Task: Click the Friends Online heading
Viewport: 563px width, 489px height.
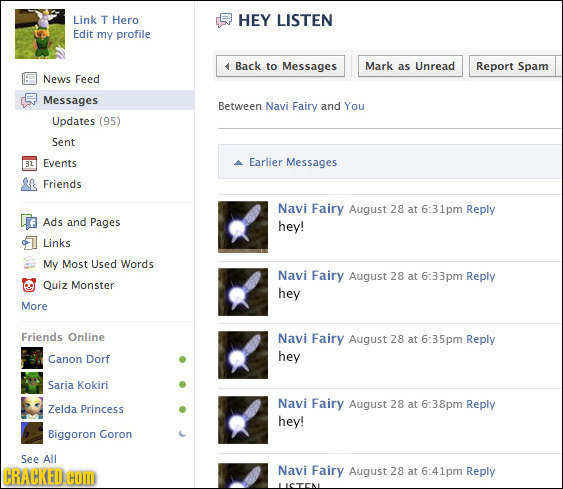Action: point(63,337)
